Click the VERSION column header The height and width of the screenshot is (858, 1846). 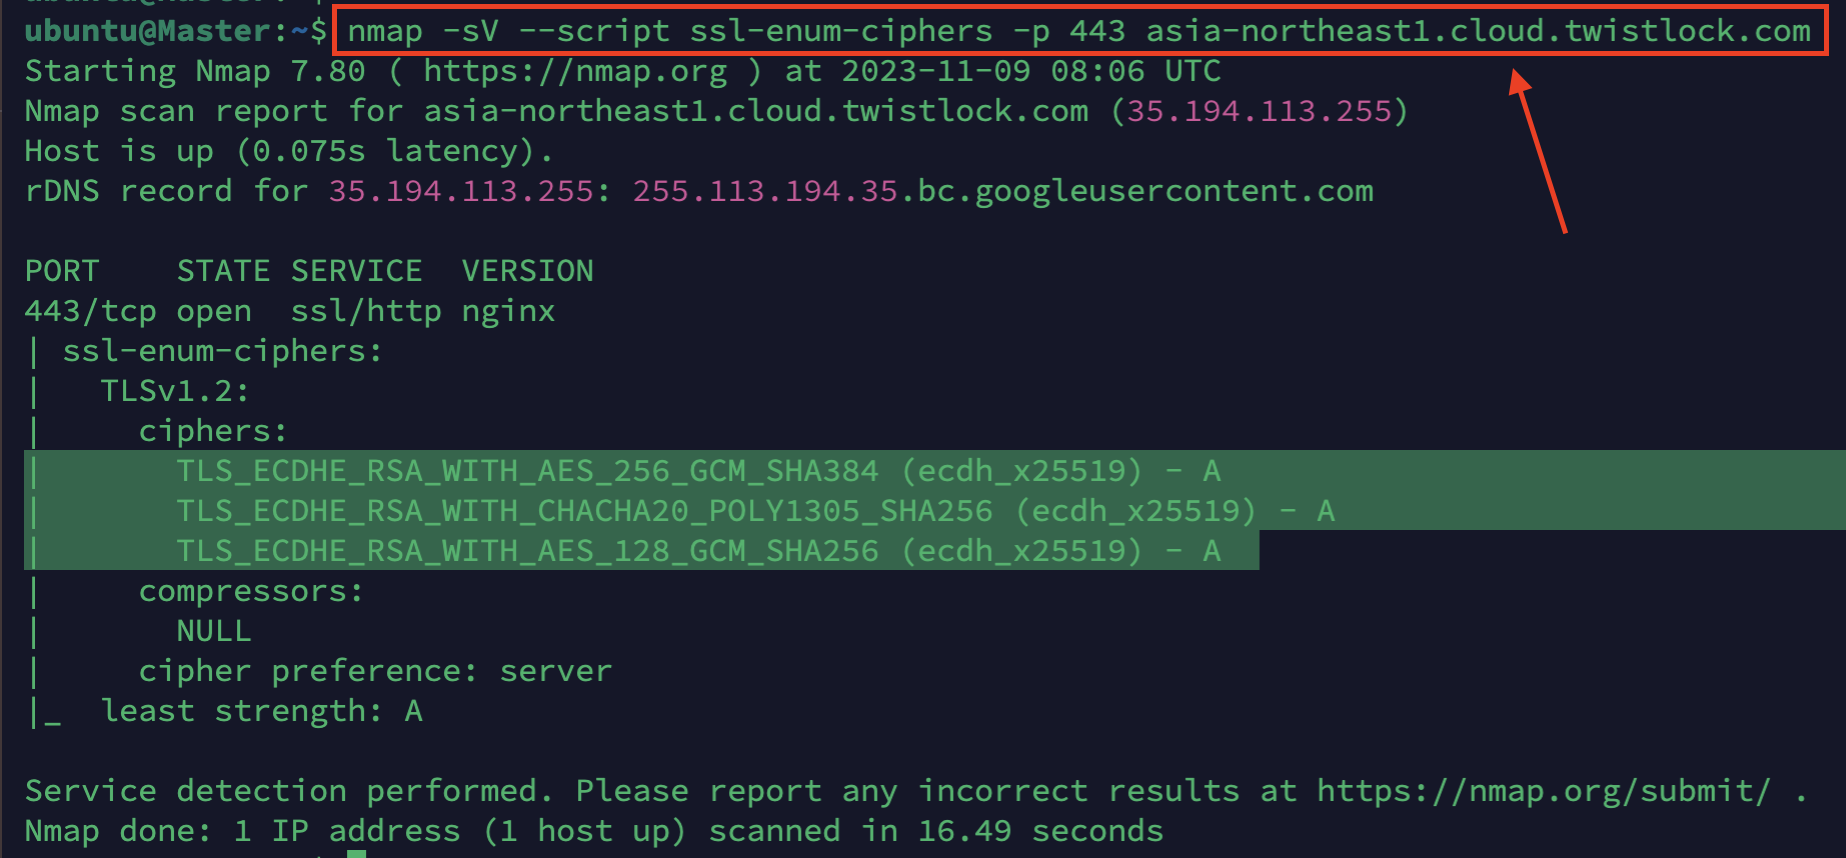pyautogui.click(x=527, y=271)
